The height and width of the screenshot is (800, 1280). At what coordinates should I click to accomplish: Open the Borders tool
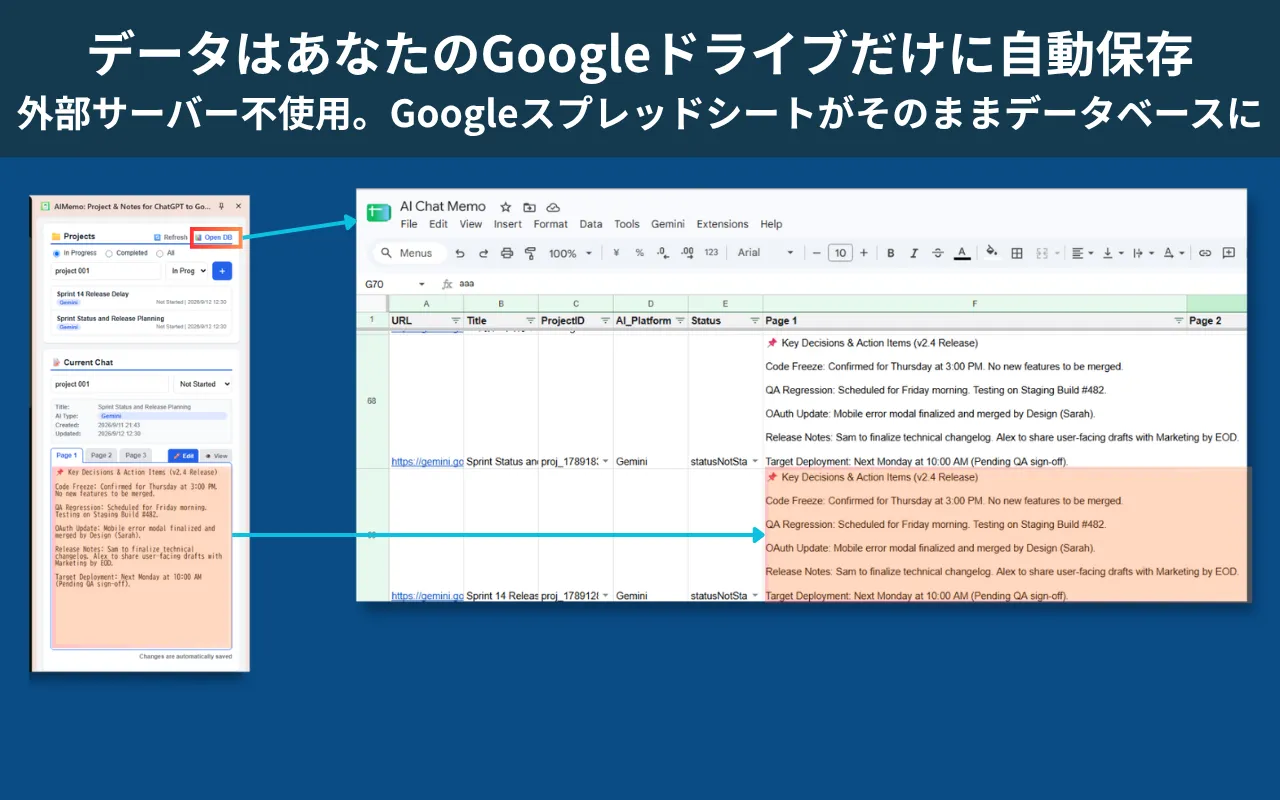click(x=1017, y=253)
